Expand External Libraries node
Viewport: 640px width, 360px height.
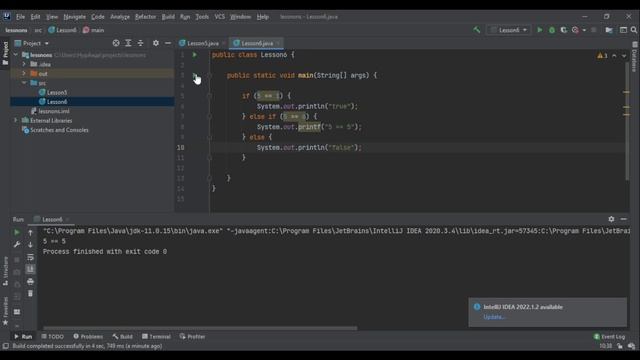click(x=16, y=120)
